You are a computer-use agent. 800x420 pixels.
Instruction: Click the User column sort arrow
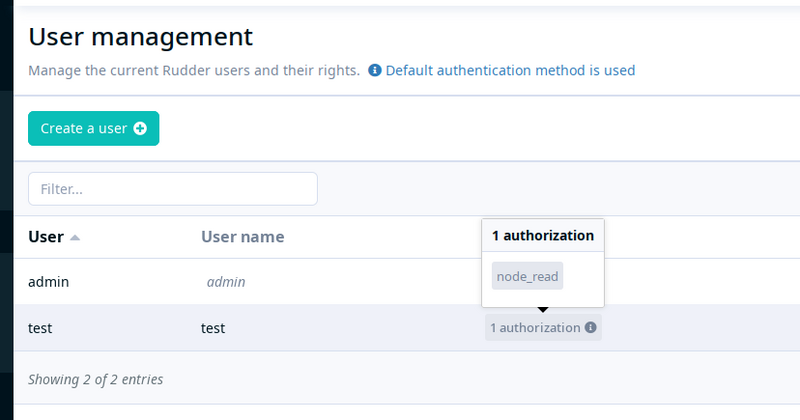pos(75,237)
